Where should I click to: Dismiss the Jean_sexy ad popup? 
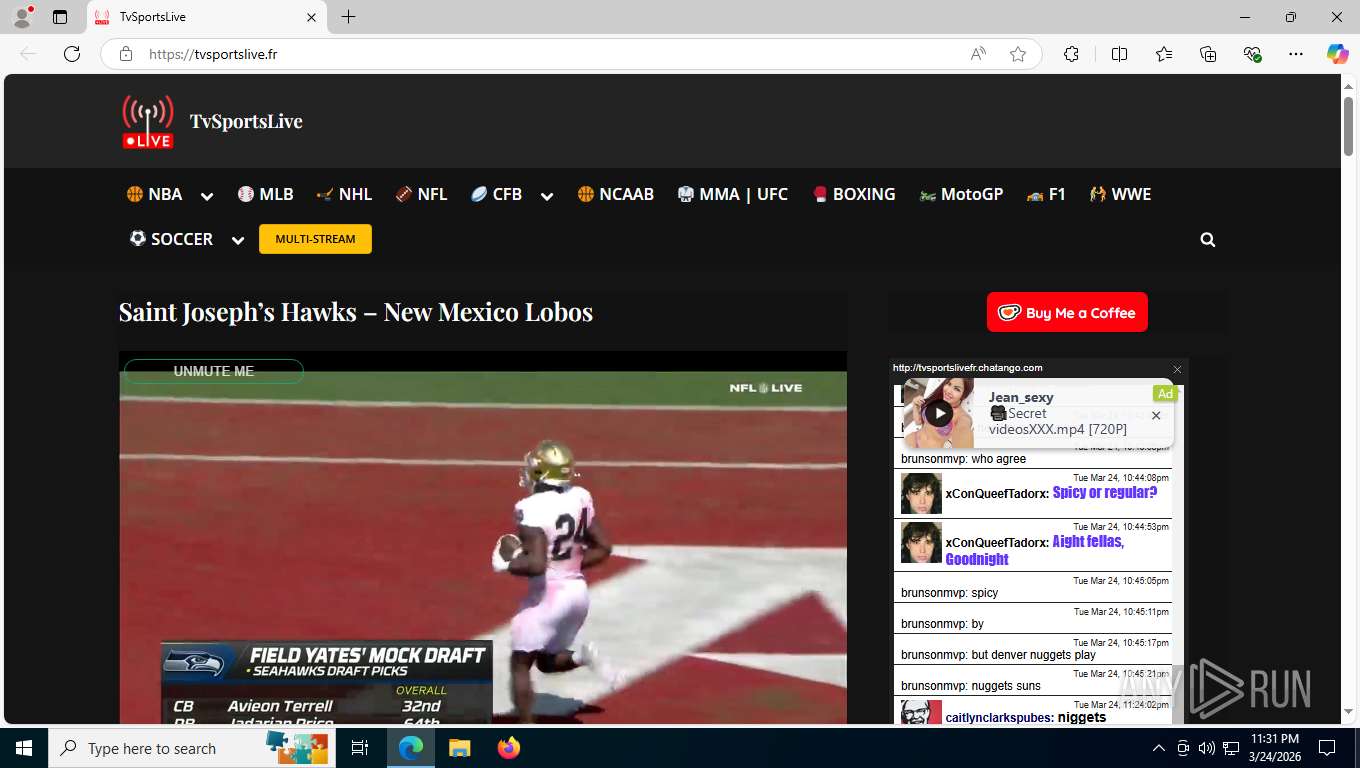(x=1156, y=415)
